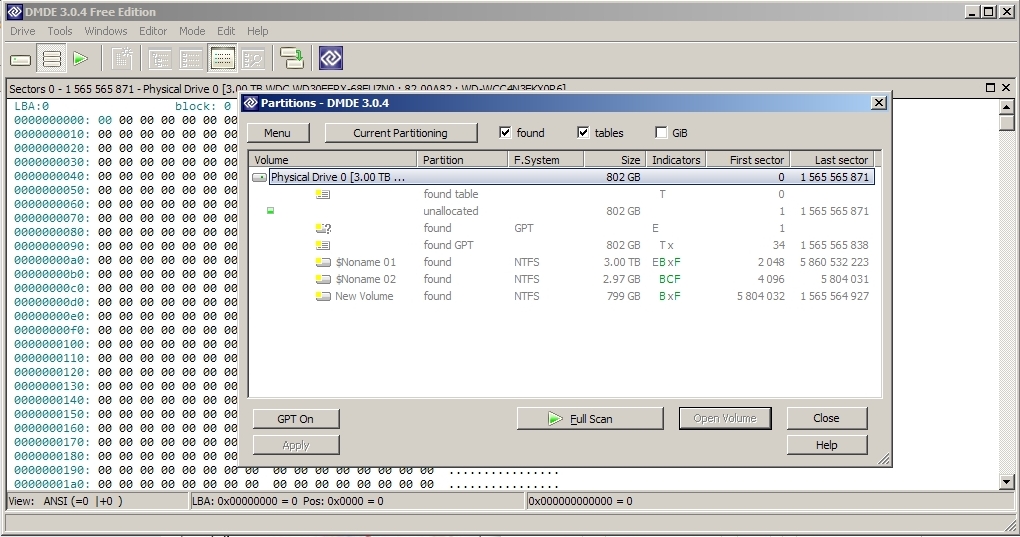The width and height of the screenshot is (1020, 537).
Task: Click the found GPT table row icon
Action: pyautogui.click(x=323, y=245)
